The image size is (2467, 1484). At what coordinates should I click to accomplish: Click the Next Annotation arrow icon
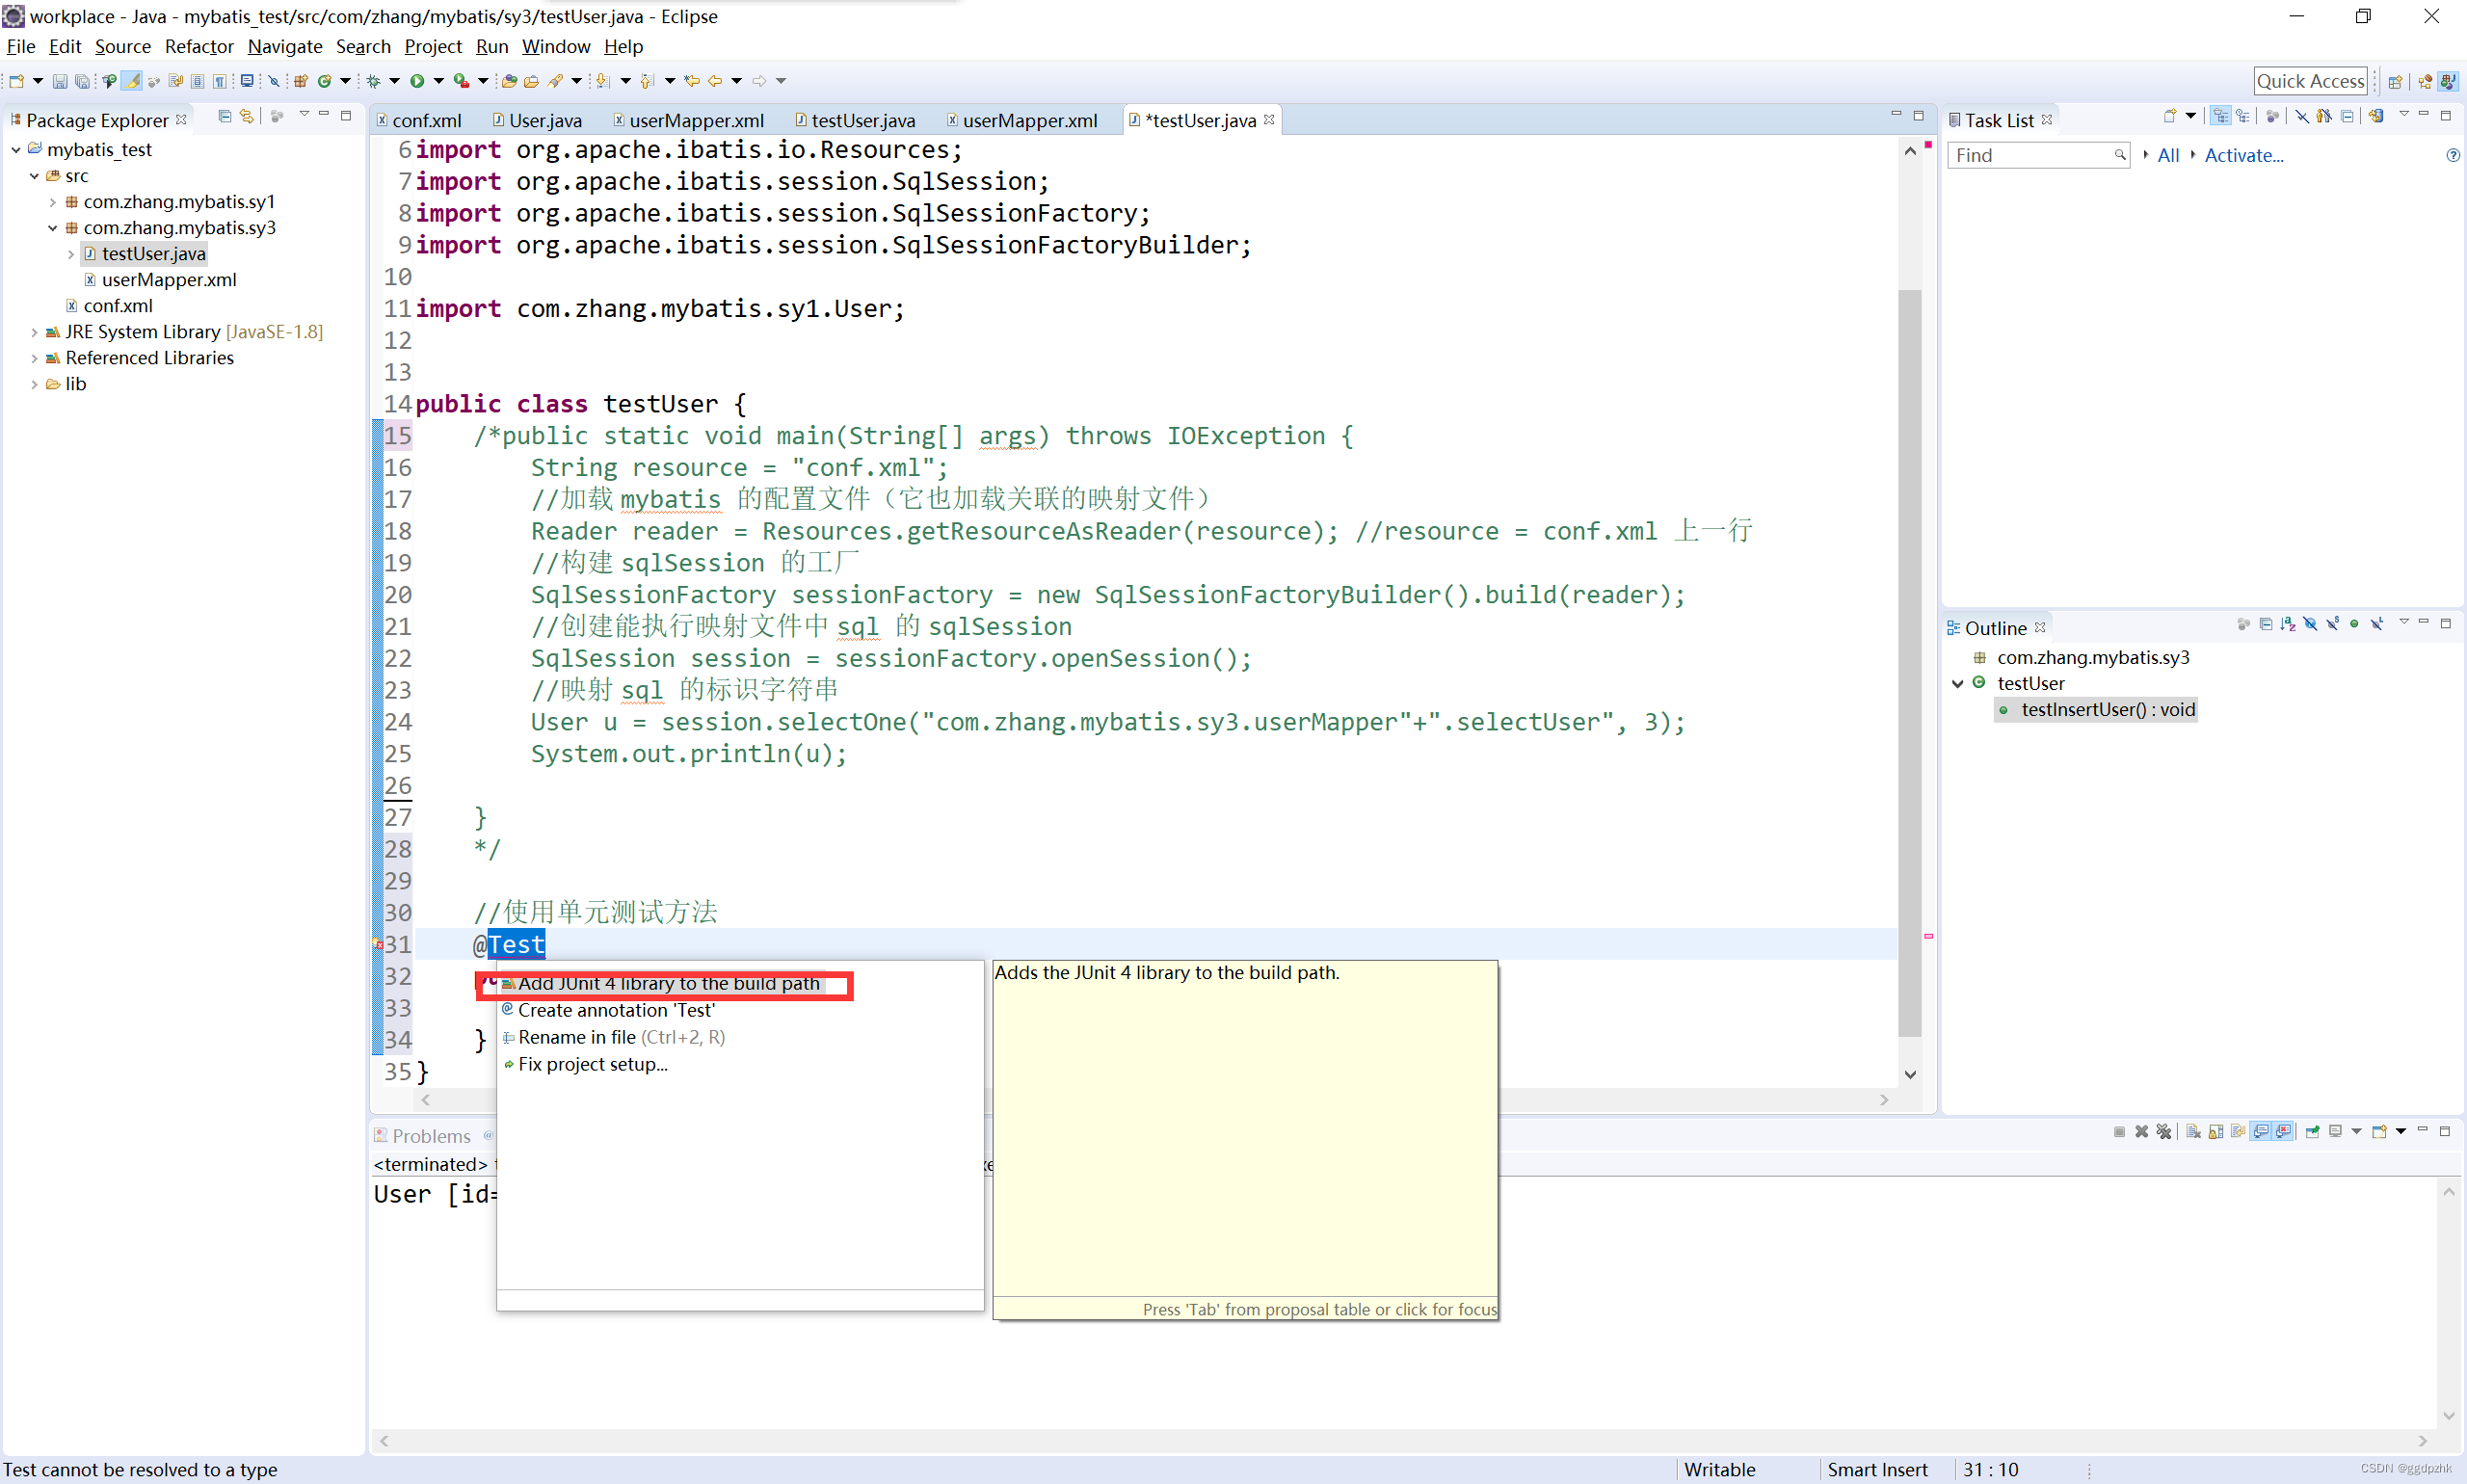(602, 81)
